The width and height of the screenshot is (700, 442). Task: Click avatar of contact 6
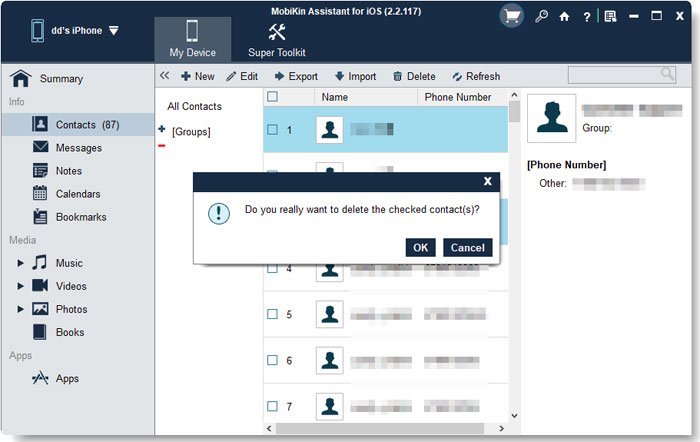[329, 360]
